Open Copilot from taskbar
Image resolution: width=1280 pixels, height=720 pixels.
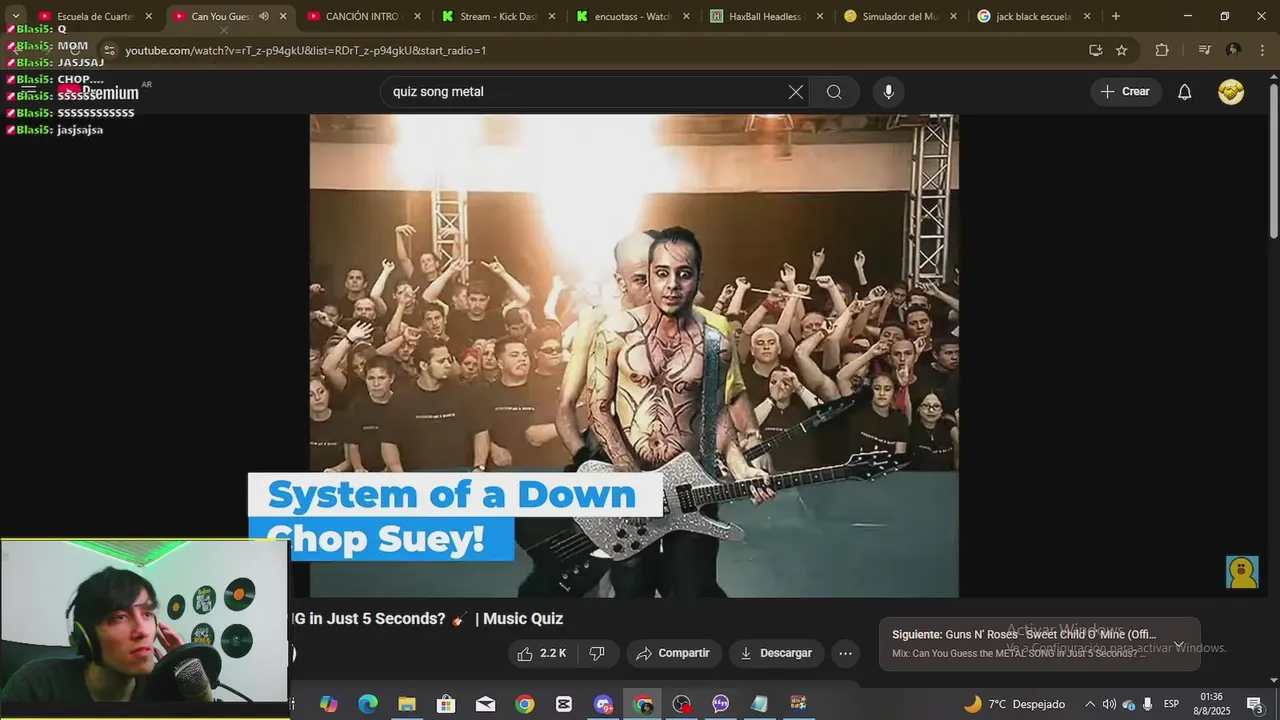pyautogui.click(x=329, y=704)
